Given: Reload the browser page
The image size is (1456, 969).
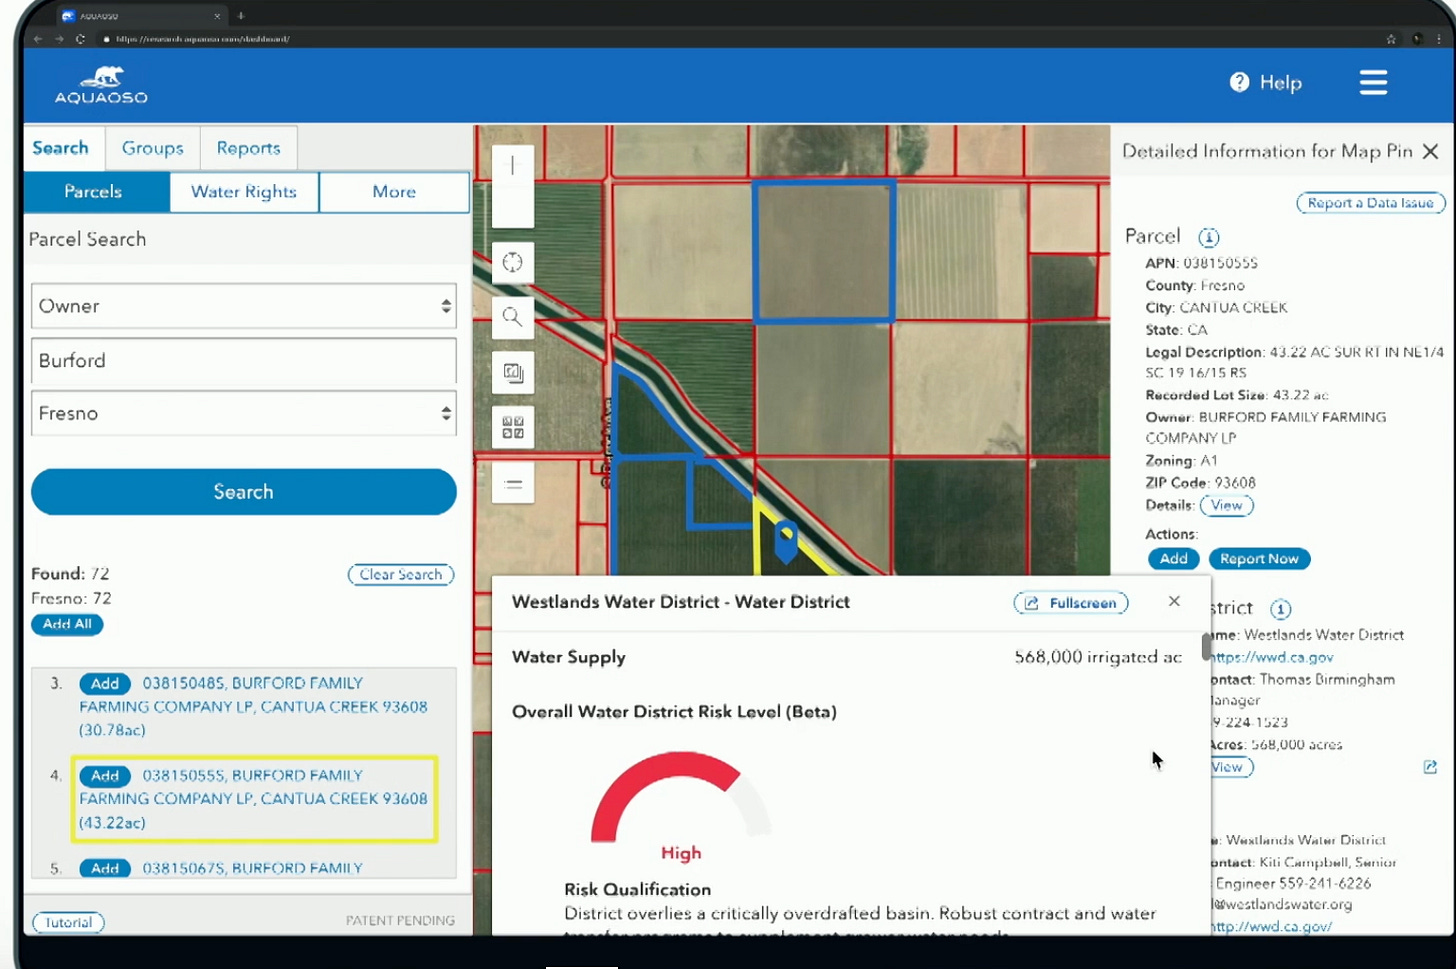Looking at the screenshot, I should tap(80, 39).
